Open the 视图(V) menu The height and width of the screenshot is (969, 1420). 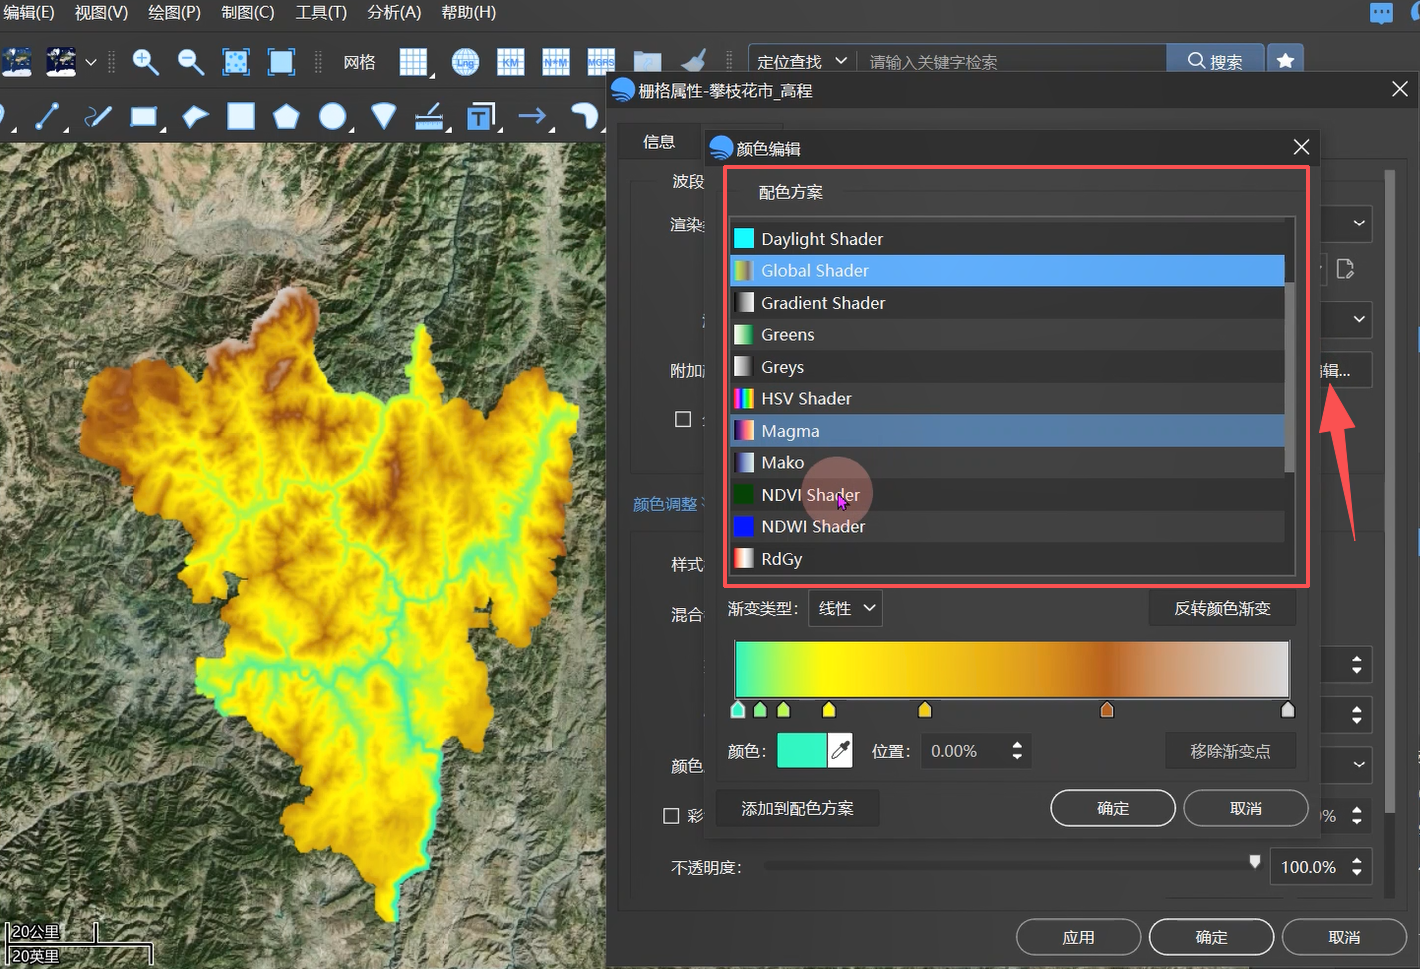click(101, 12)
